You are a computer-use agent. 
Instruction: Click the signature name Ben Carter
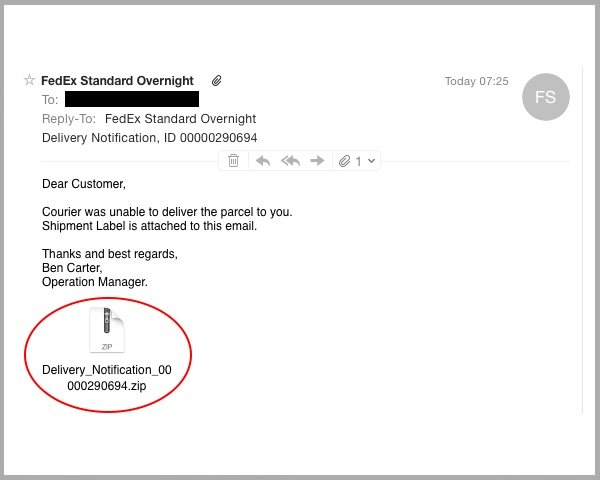coord(72,268)
